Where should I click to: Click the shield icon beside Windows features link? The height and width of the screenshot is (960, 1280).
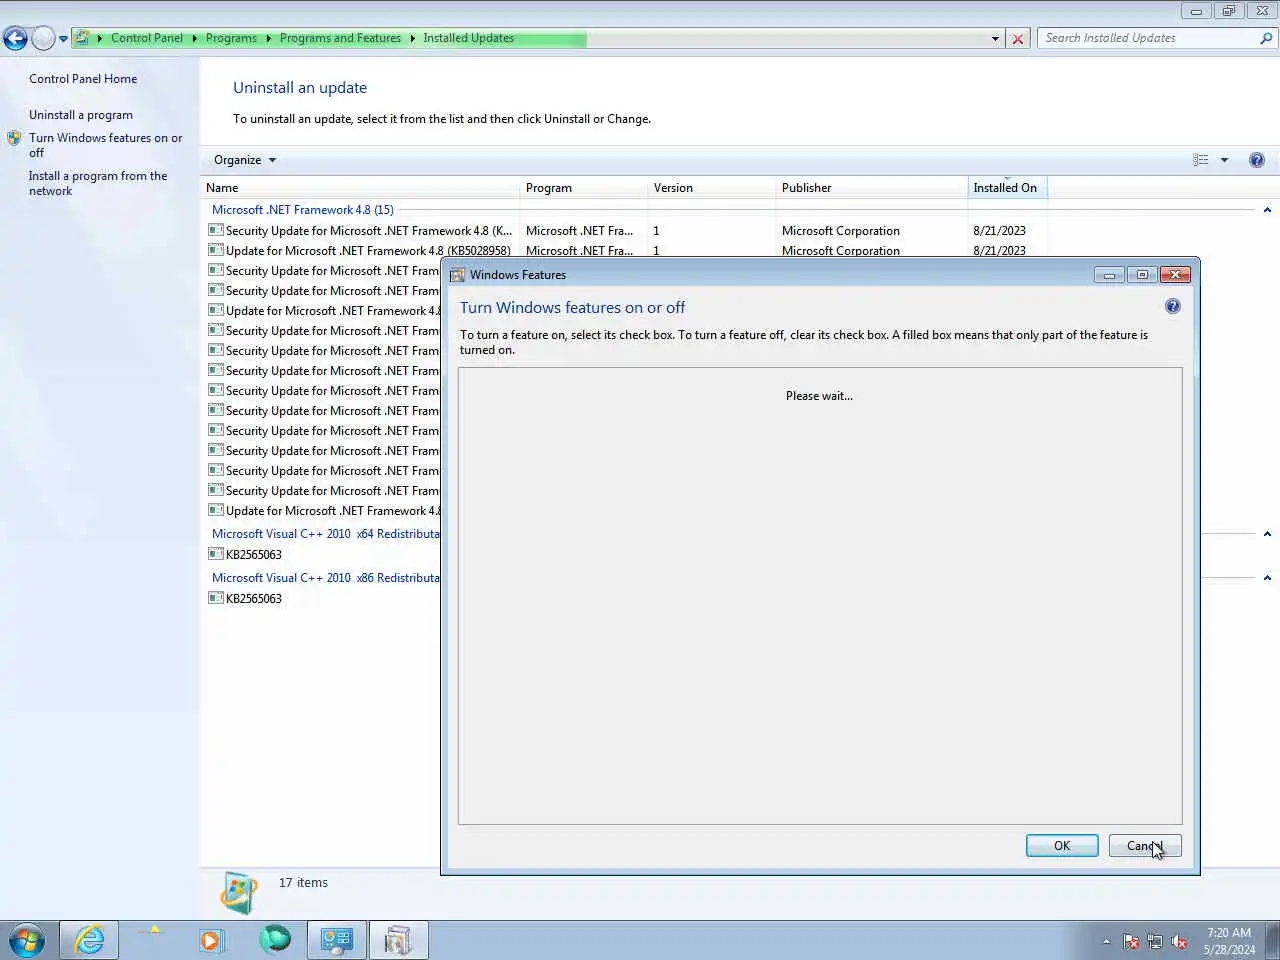14,138
